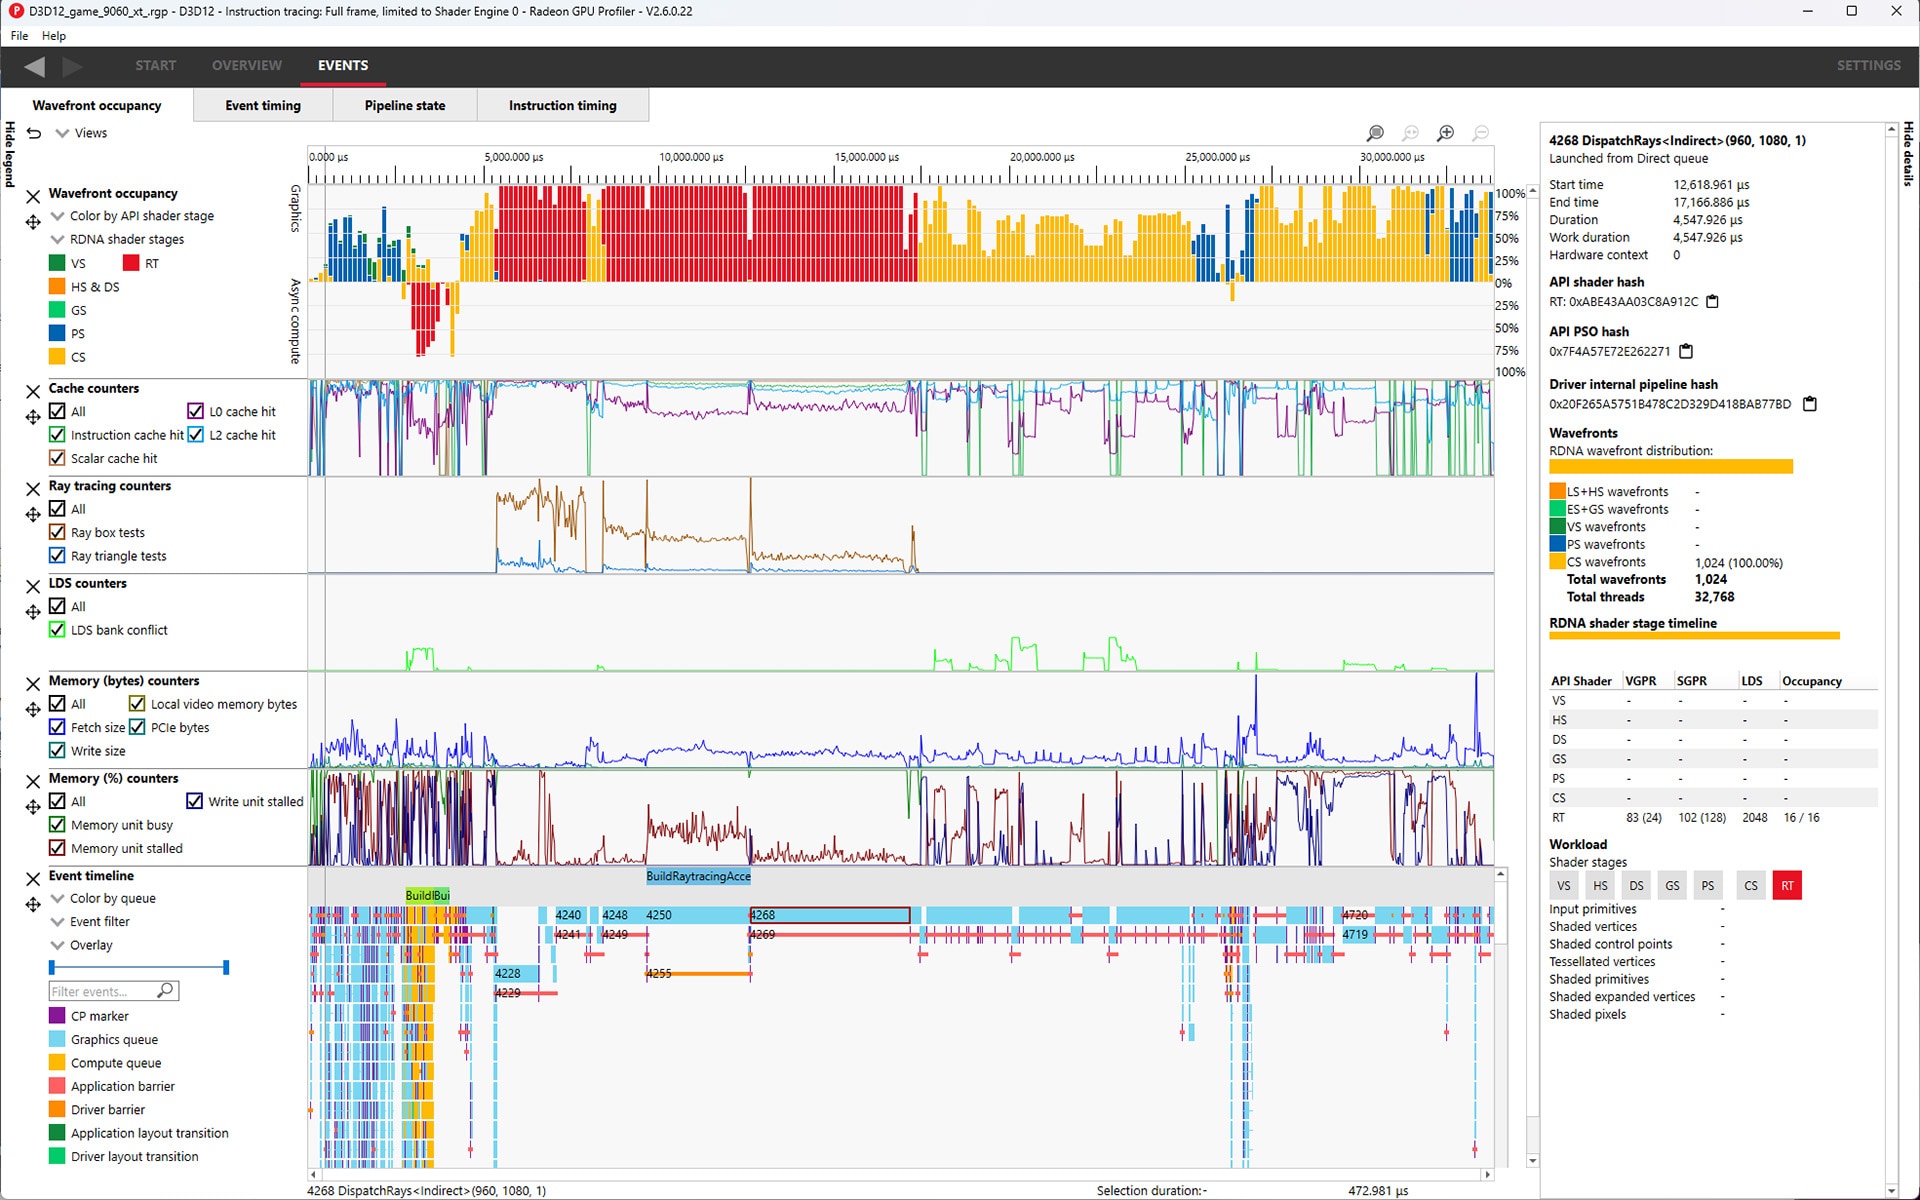Viewport: 1920px width, 1200px height.
Task: Expand the Views dropdown
Action: [62, 133]
